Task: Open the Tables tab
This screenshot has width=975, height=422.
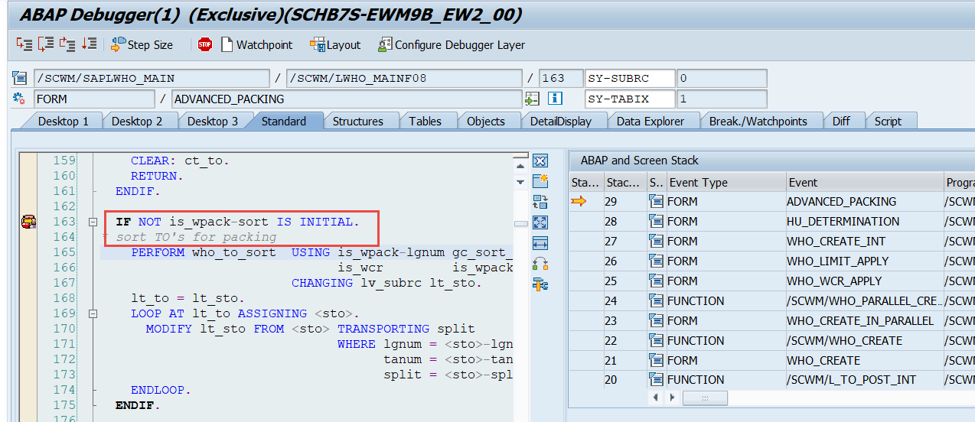Action: (425, 121)
